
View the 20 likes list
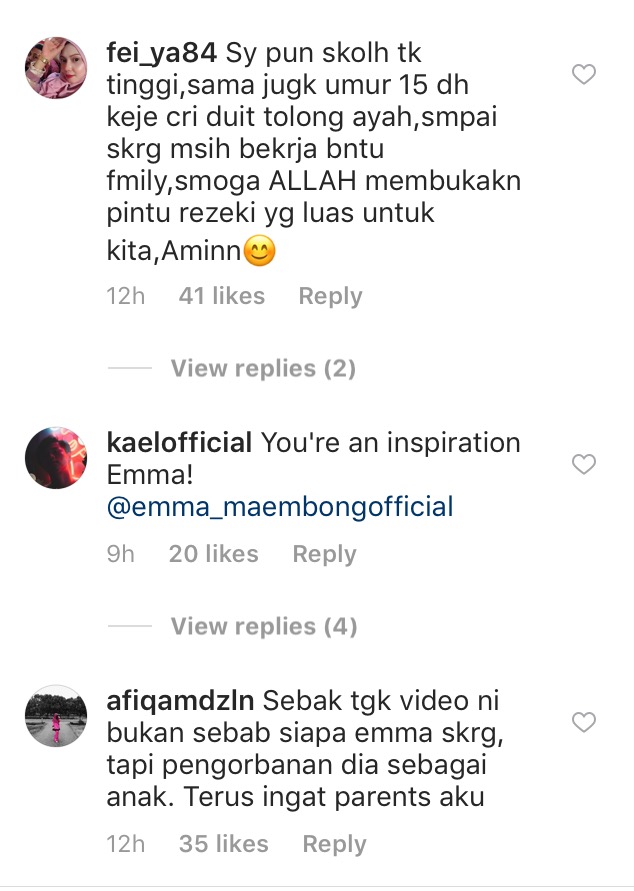pos(214,554)
